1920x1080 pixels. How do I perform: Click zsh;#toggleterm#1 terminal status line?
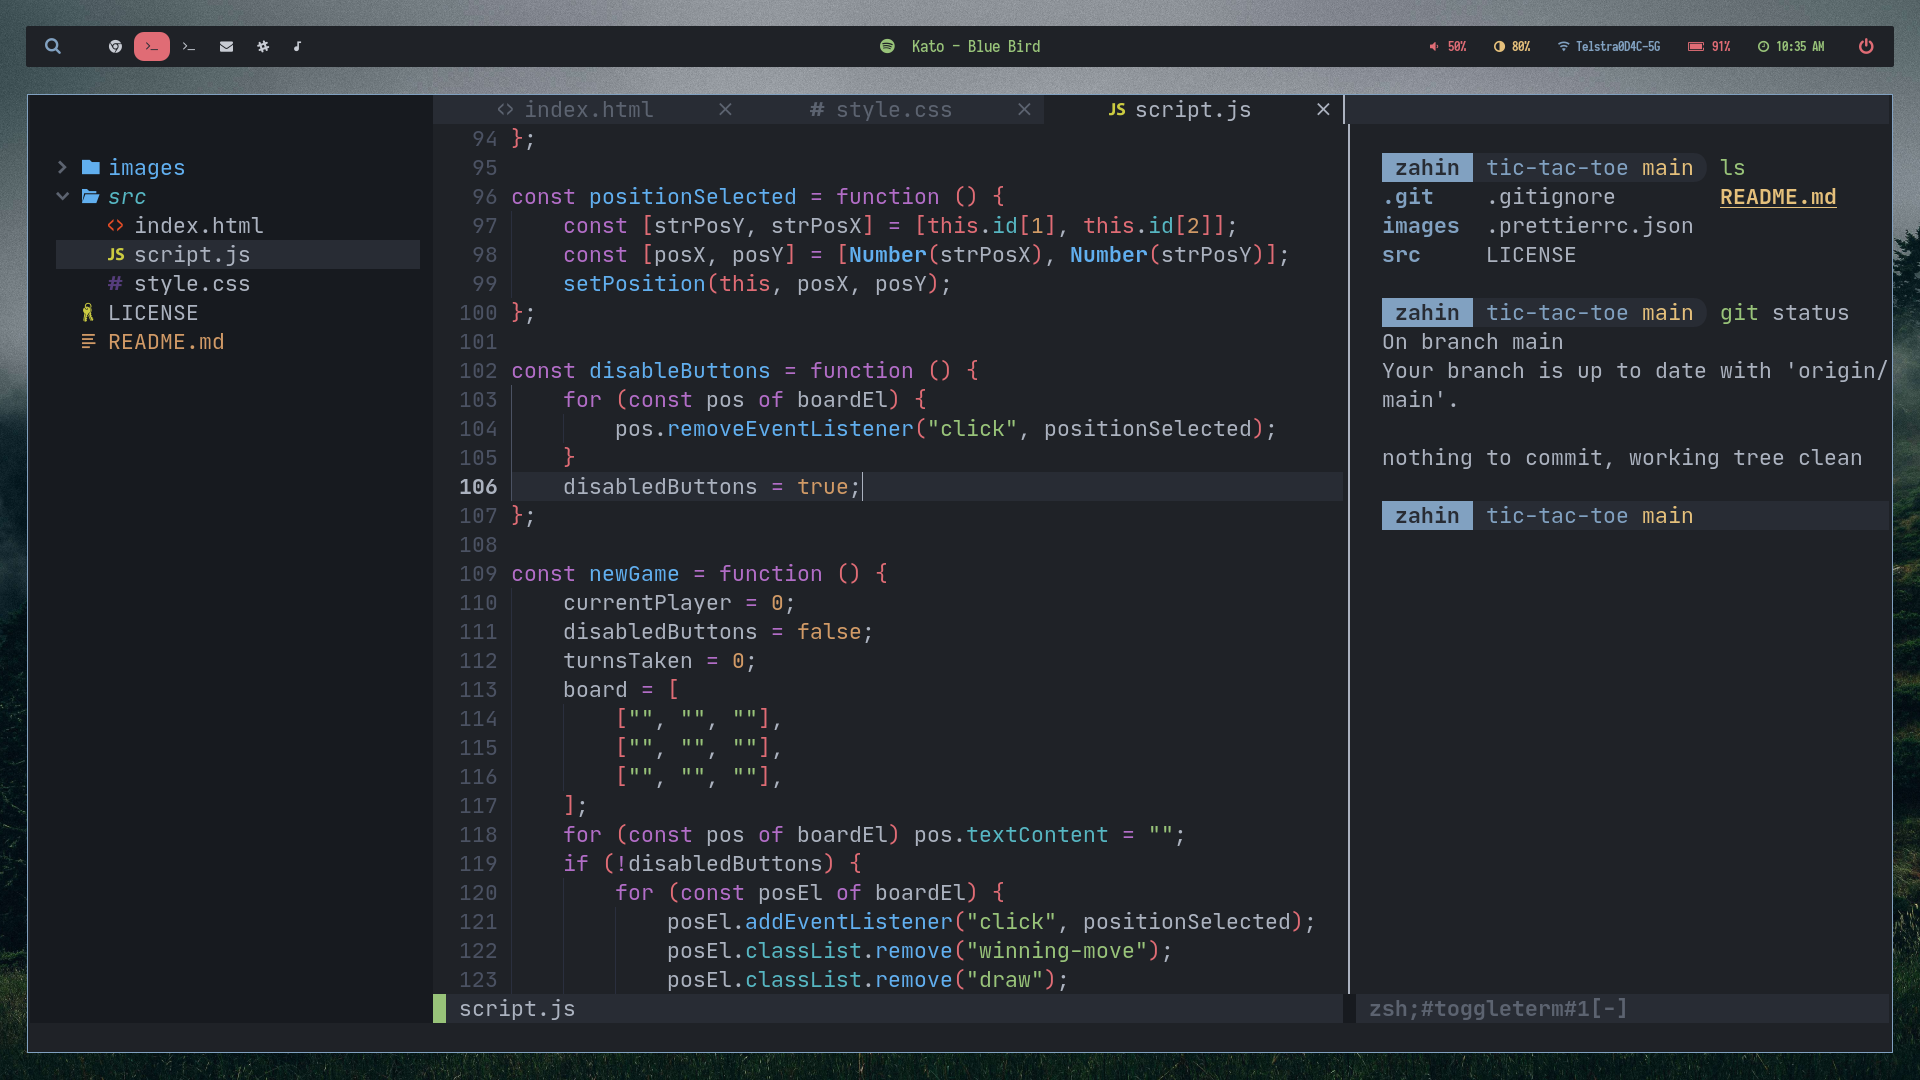pyautogui.click(x=1498, y=1009)
